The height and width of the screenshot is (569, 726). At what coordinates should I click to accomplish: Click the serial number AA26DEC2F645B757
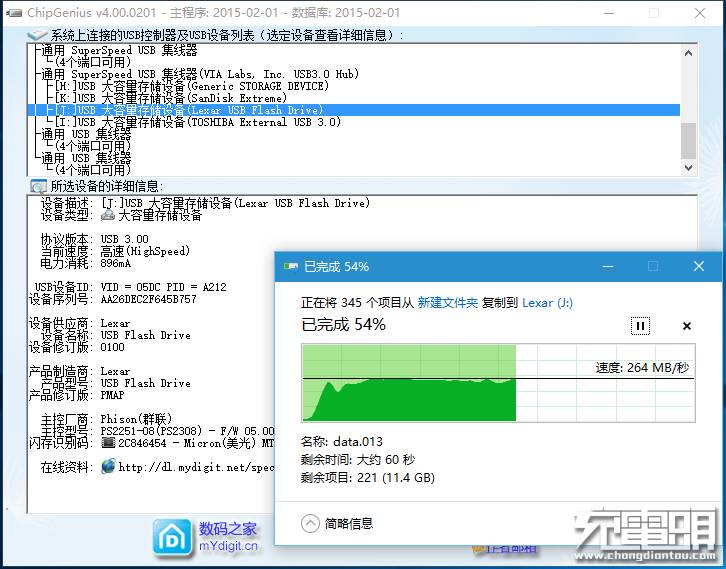[149, 299]
